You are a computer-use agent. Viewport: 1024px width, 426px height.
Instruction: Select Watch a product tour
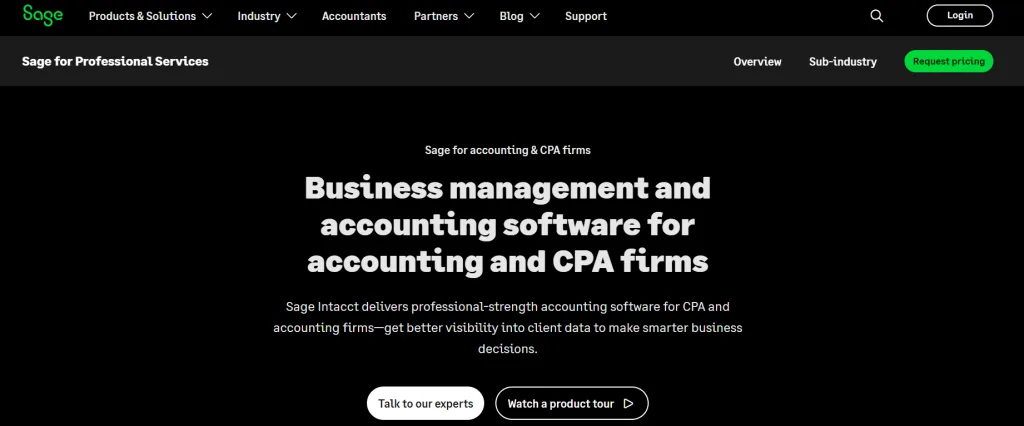click(x=563, y=404)
